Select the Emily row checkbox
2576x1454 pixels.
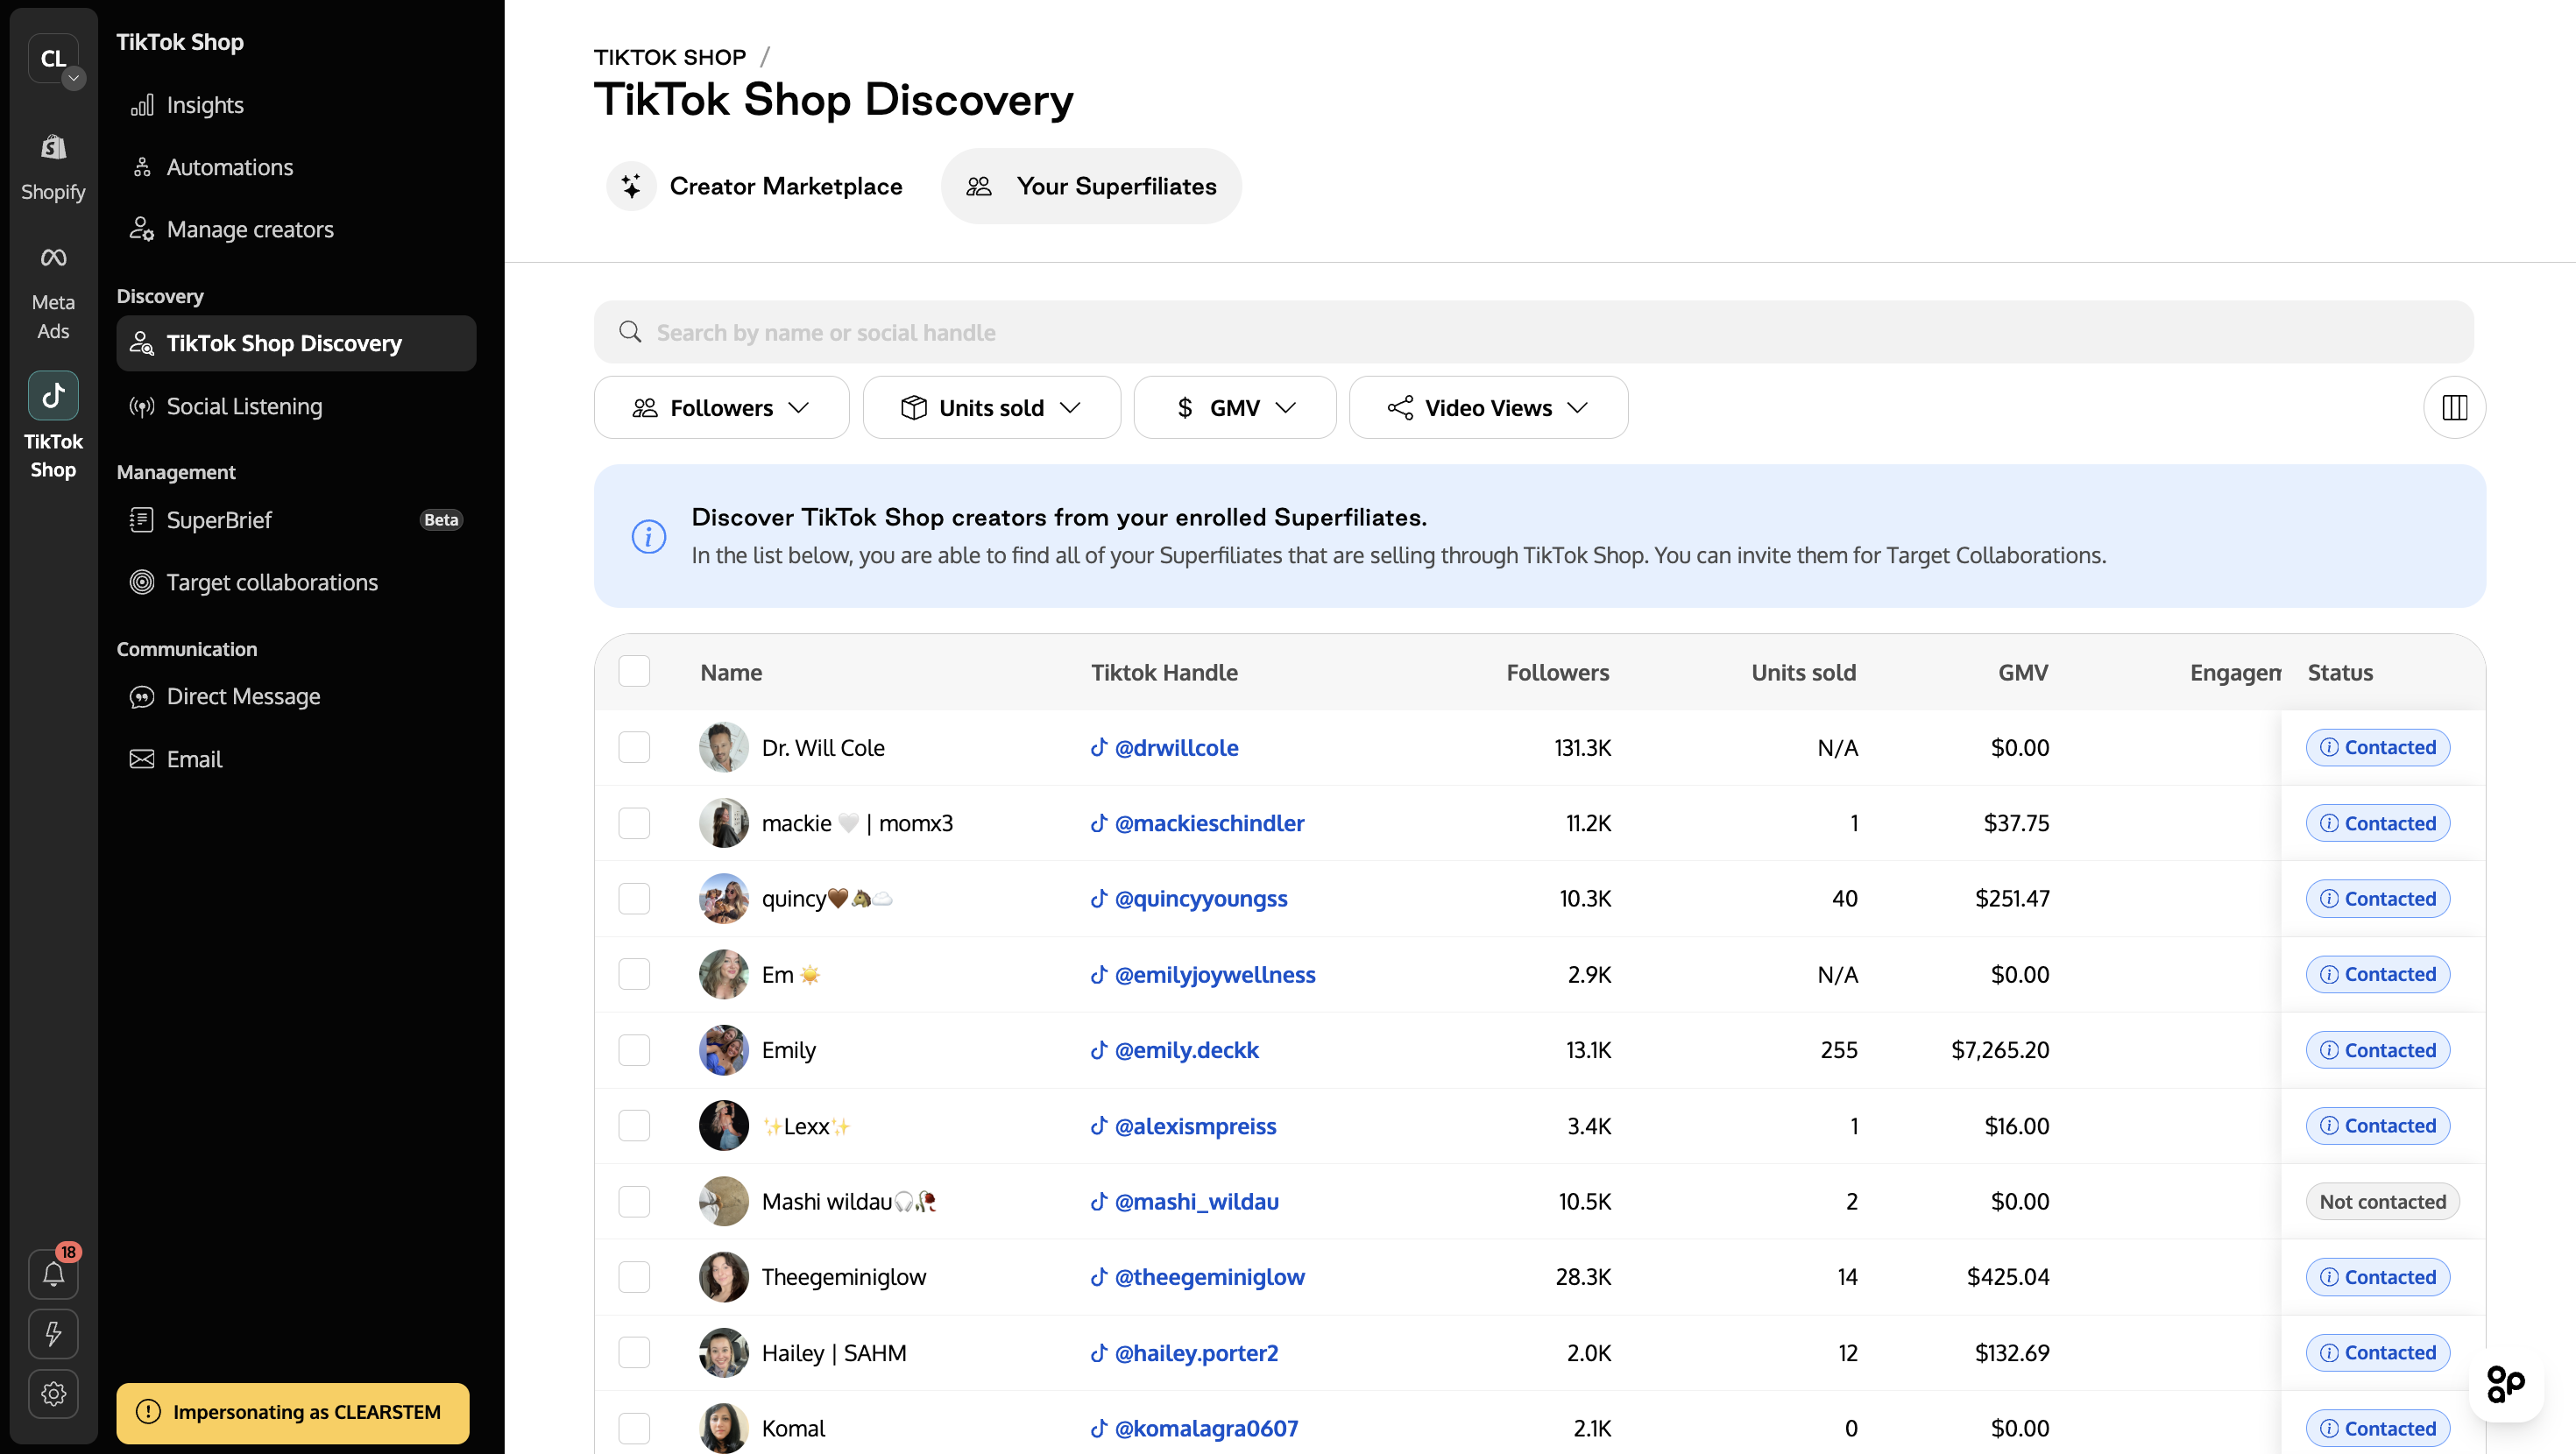634,1050
